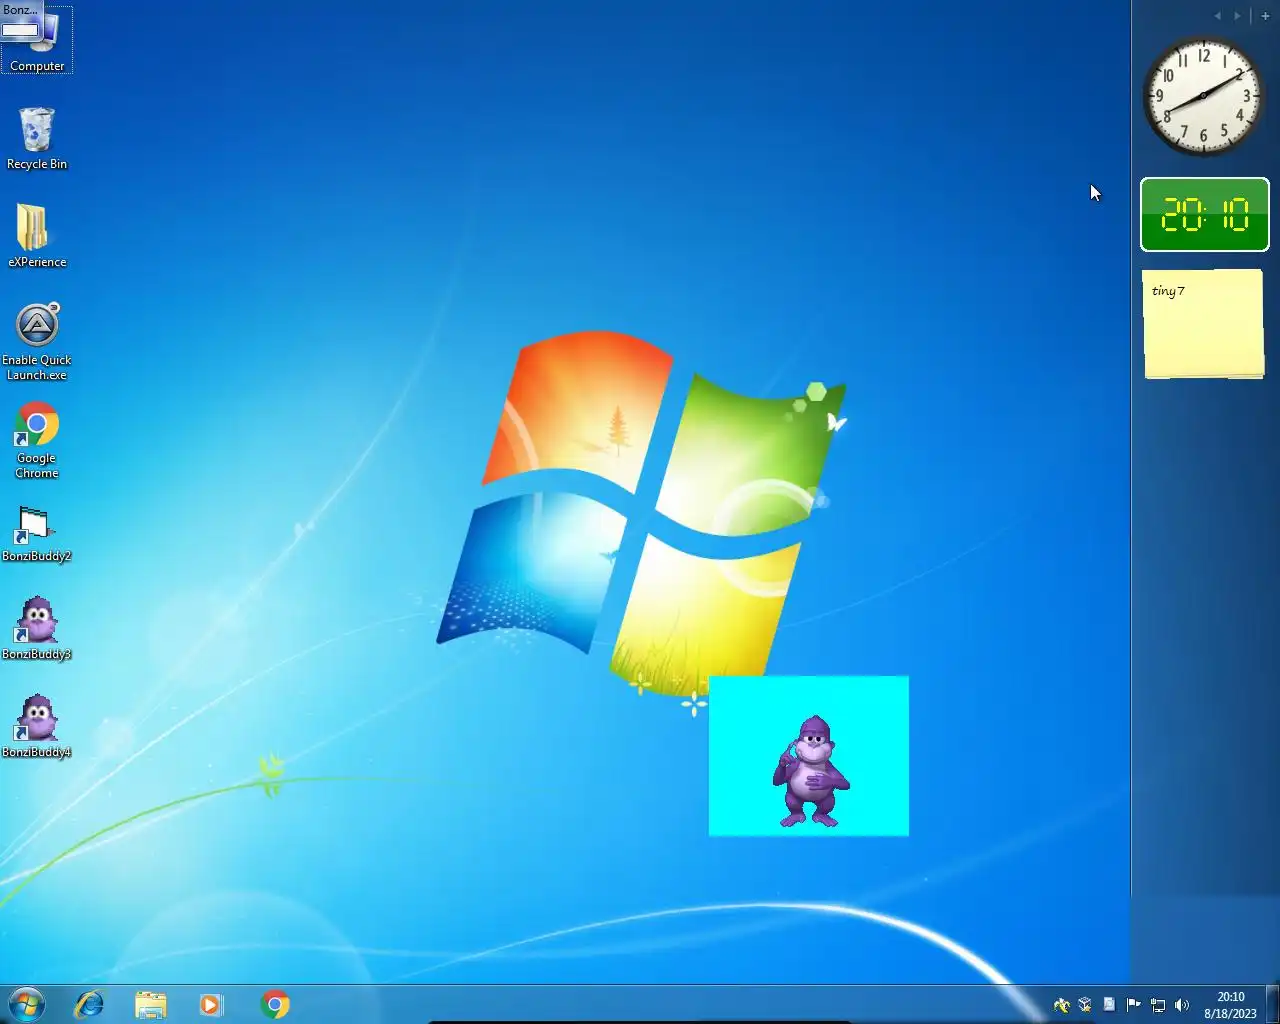Open Windows Media Player from the taskbar
Image resolution: width=1280 pixels, height=1024 pixels.
click(211, 1004)
